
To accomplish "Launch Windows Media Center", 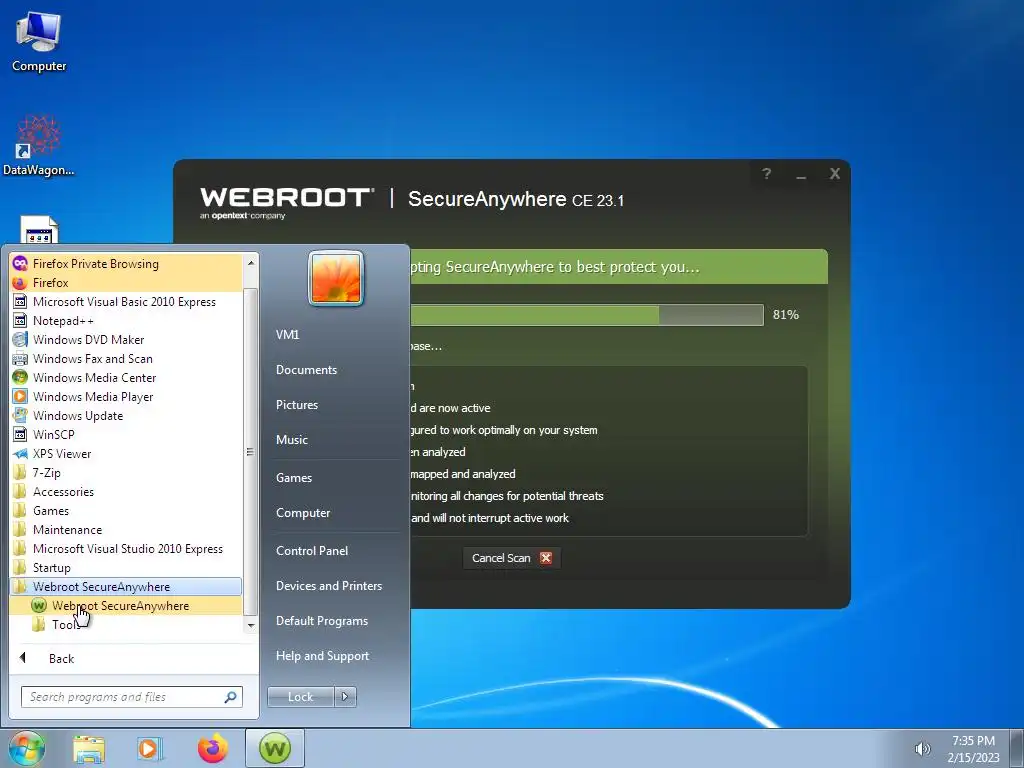I will click(x=125, y=377).
